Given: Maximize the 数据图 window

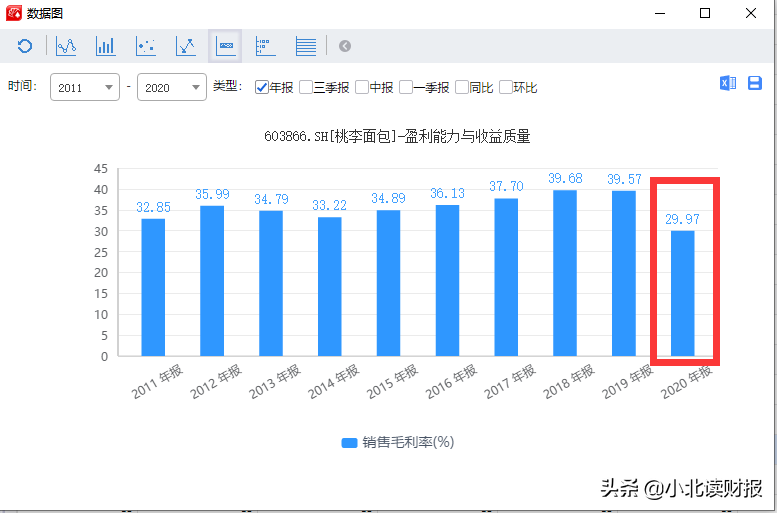Looking at the screenshot, I should [705, 13].
